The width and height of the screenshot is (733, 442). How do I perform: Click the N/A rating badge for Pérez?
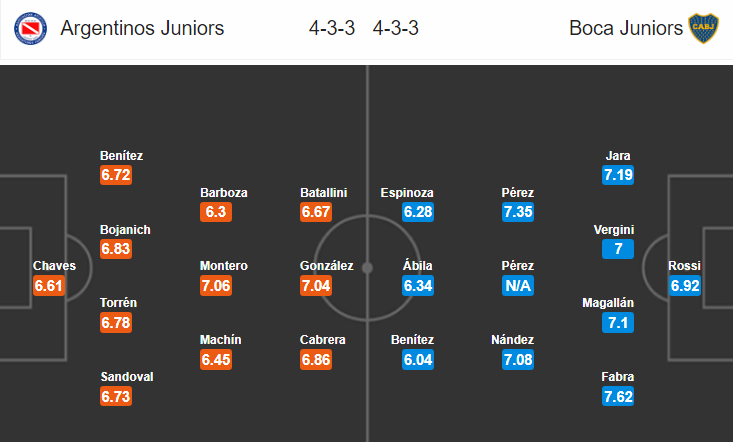point(518,285)
